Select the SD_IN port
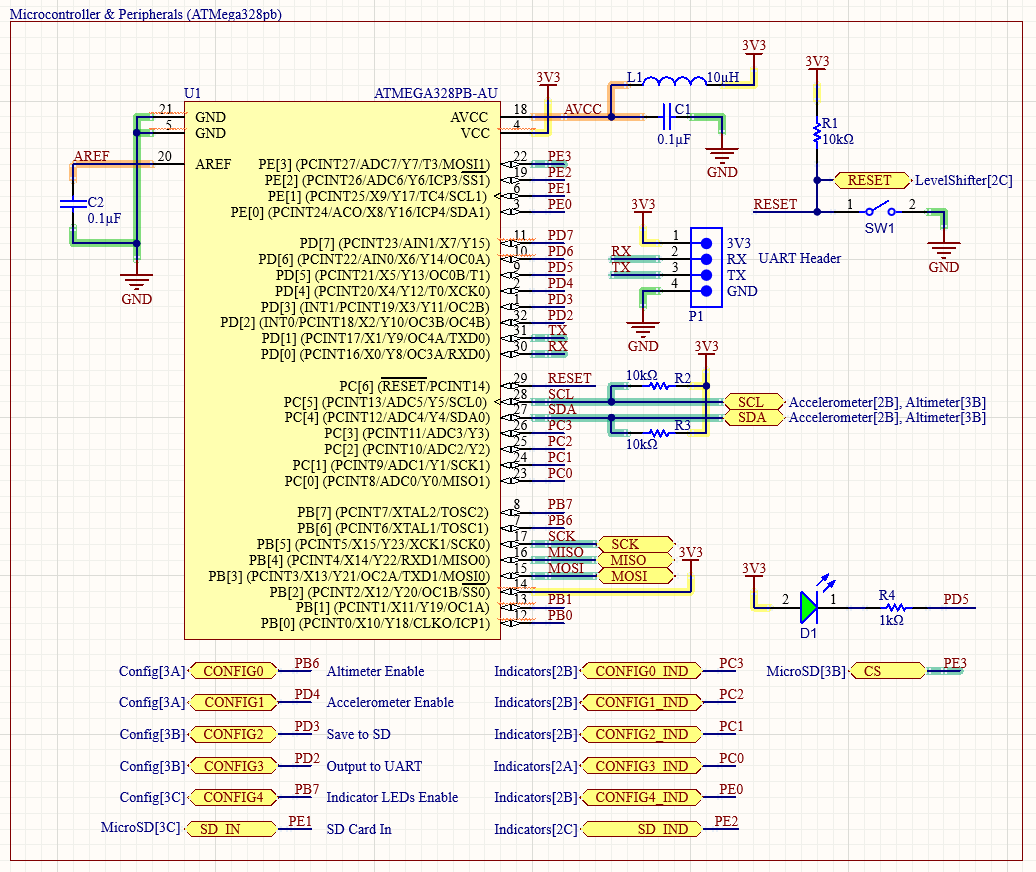This screenshot has height=872, width=1036. click(231, 829)
